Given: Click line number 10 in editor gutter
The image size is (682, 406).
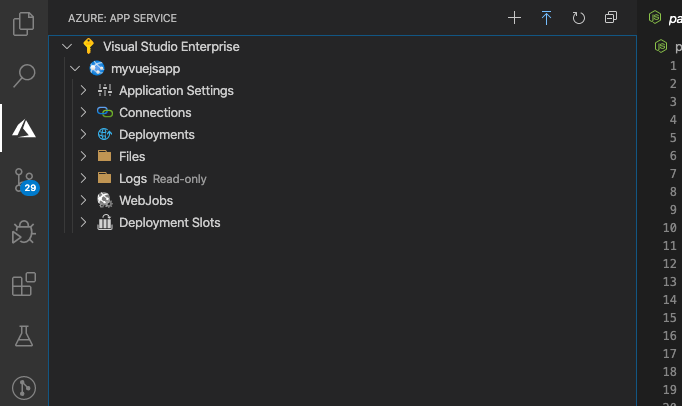Looking at the screenshot, I should pyautogui.click(x=669, y=228).
